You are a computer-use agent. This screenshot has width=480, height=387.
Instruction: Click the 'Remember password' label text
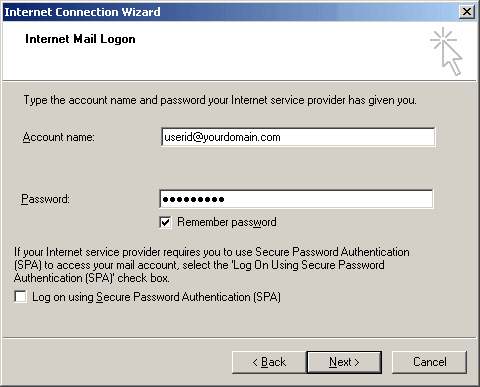tap(227, 222)
